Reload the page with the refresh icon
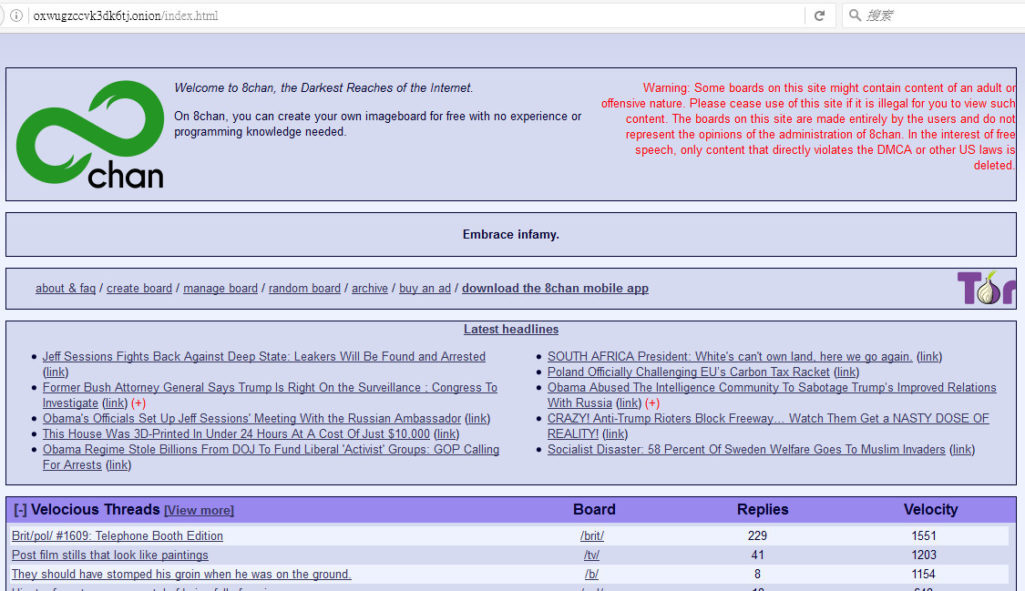The image size is (1025, 591). click(819, 16)
